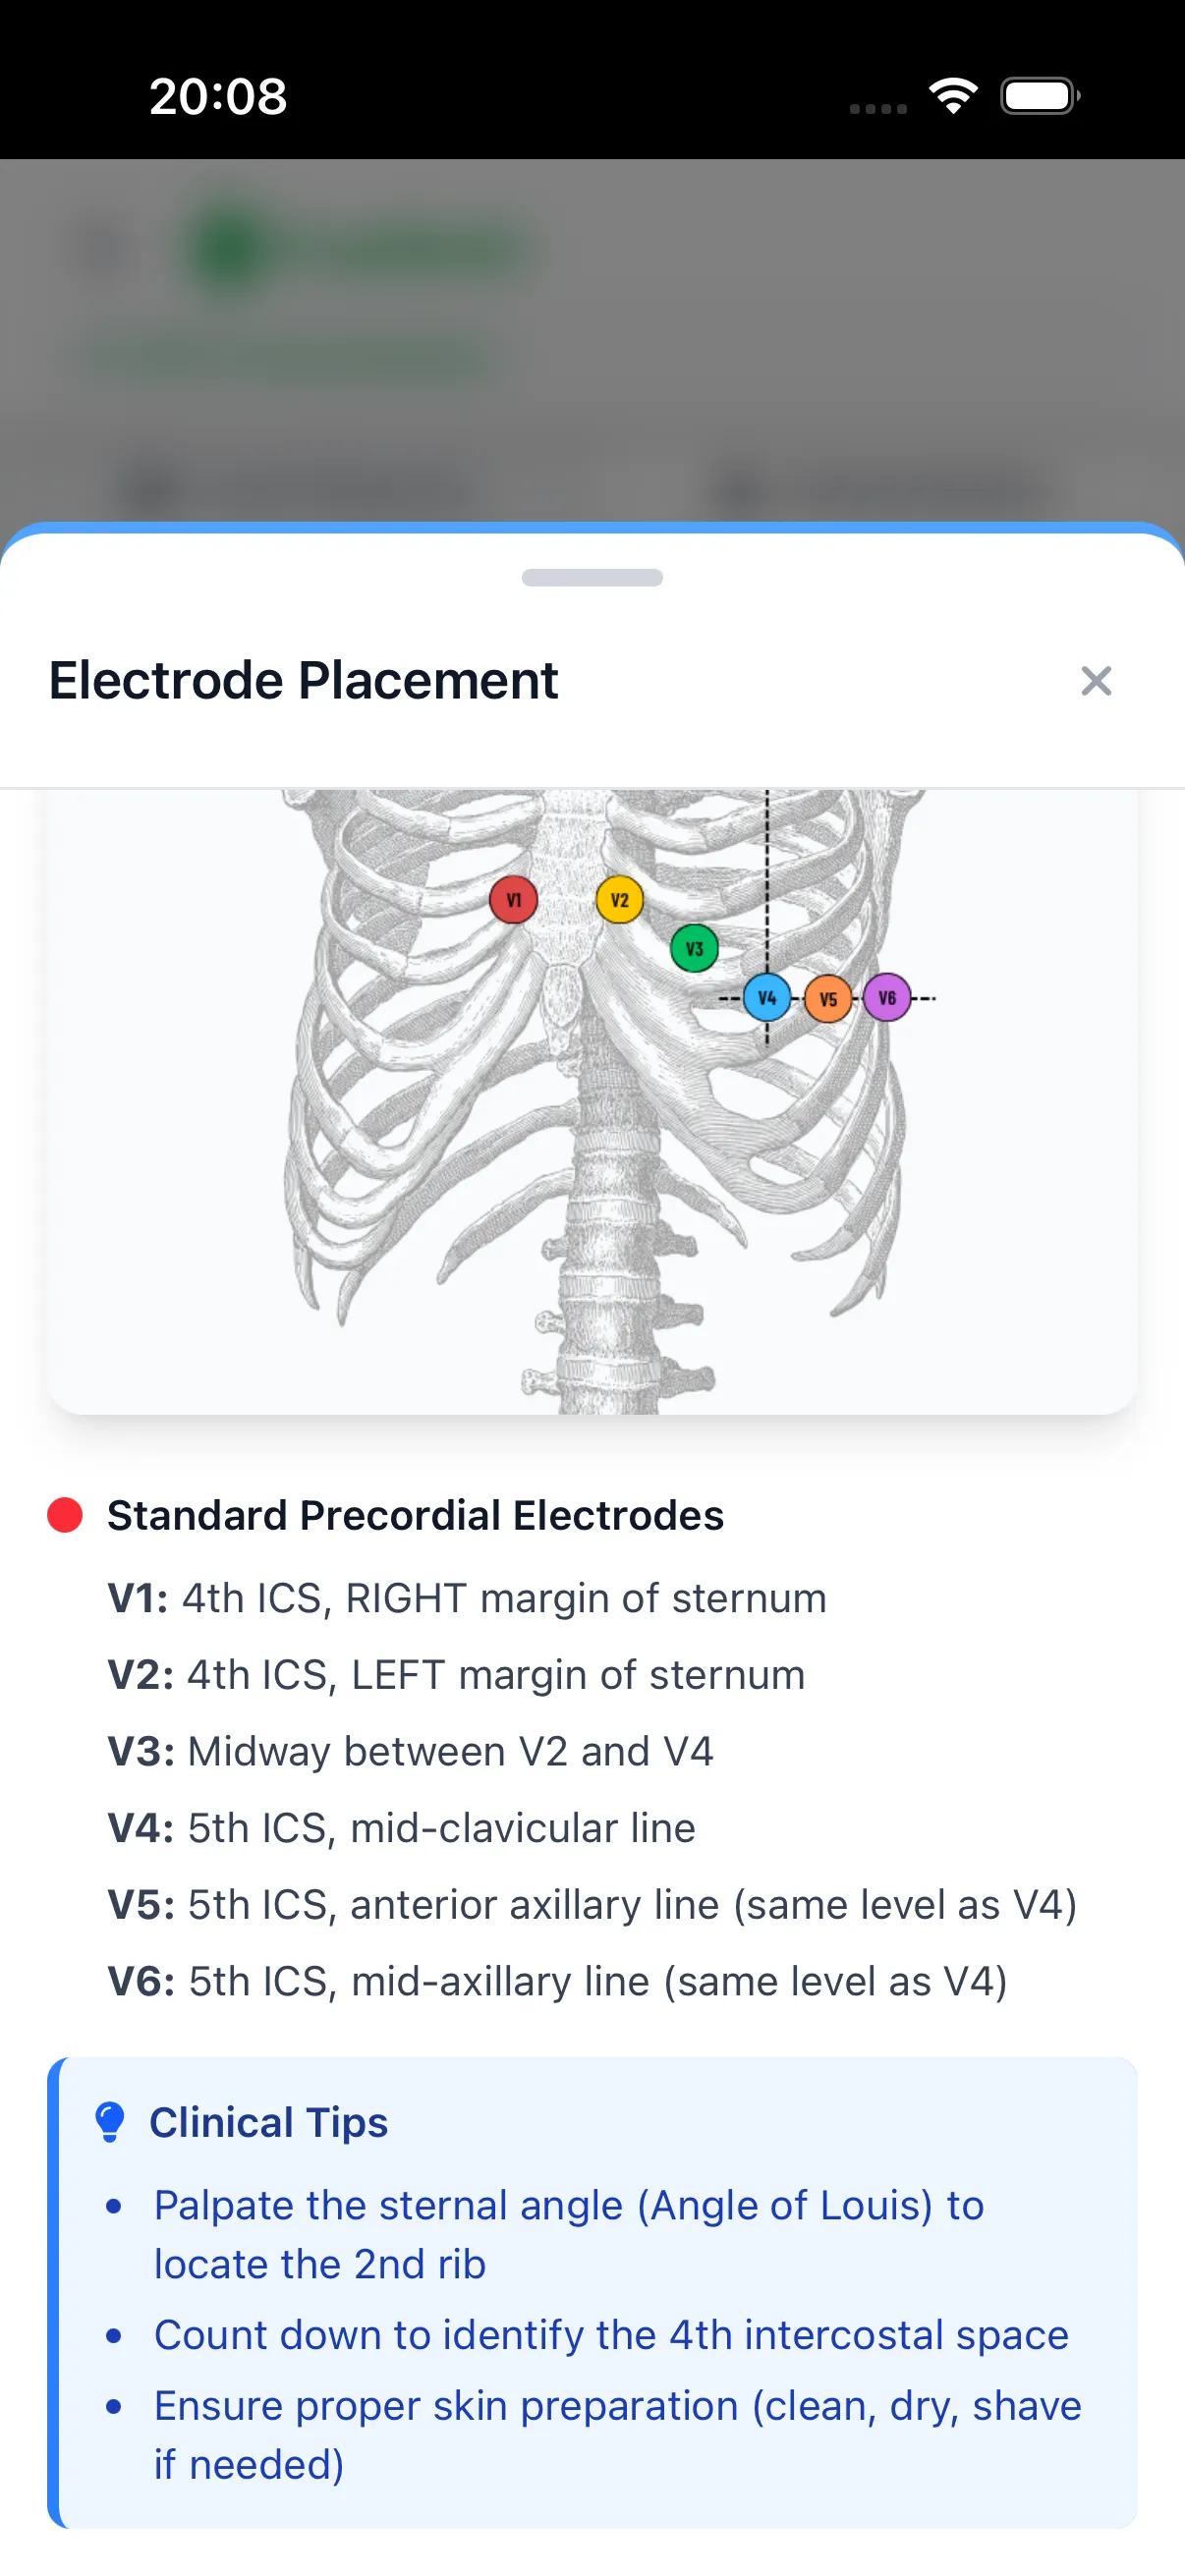Select the Standard Precordial Electrodes heading

pos(415,1514)
